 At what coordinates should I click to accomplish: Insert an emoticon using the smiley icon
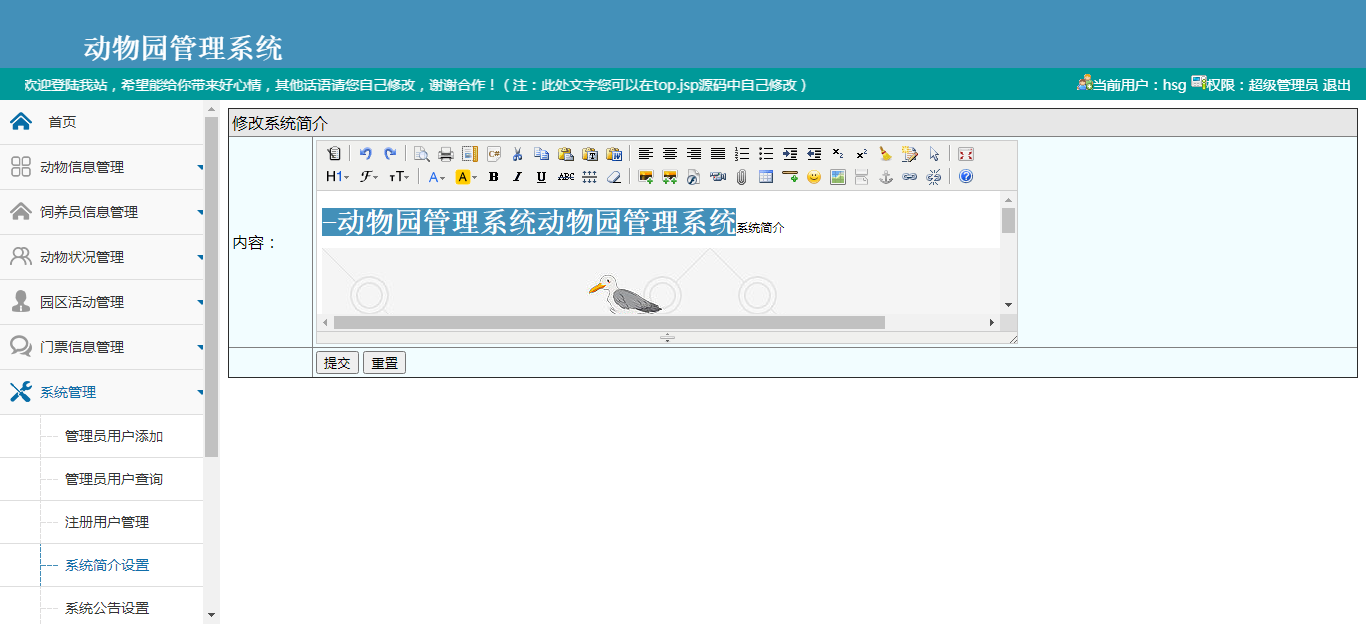coord(814,177)
